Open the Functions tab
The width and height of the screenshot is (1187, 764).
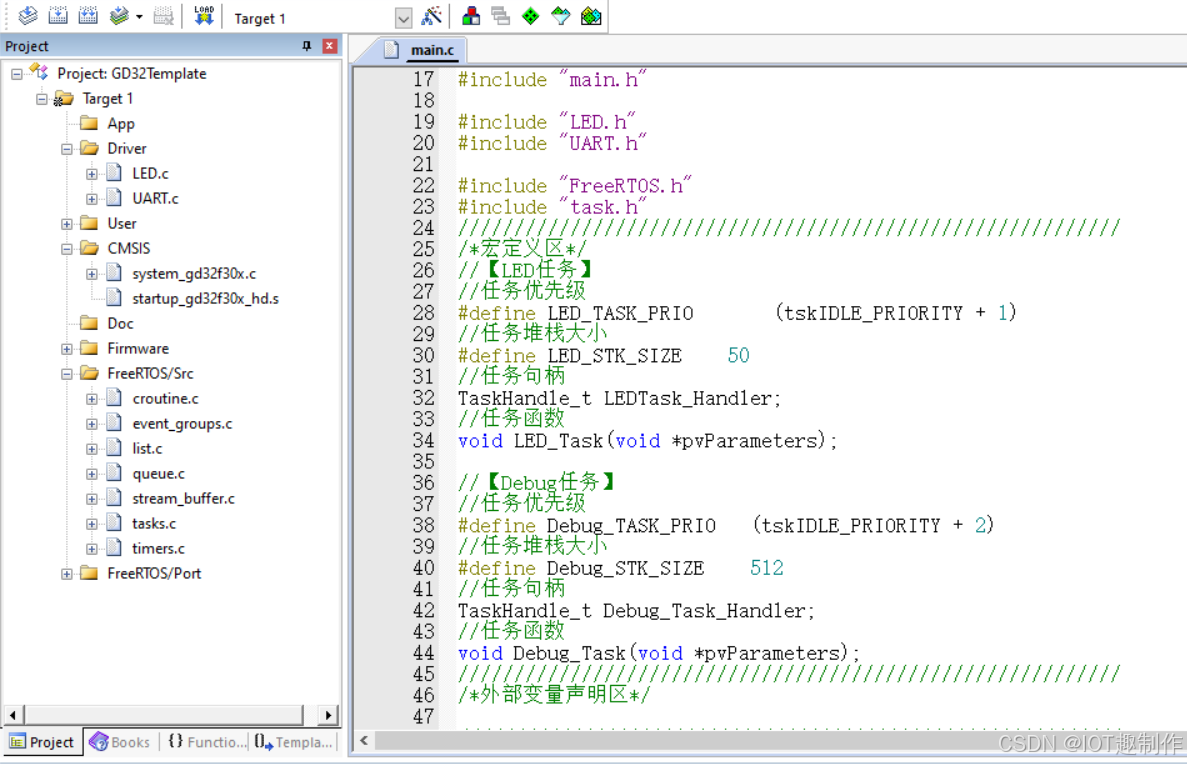[x=206, y=742]
